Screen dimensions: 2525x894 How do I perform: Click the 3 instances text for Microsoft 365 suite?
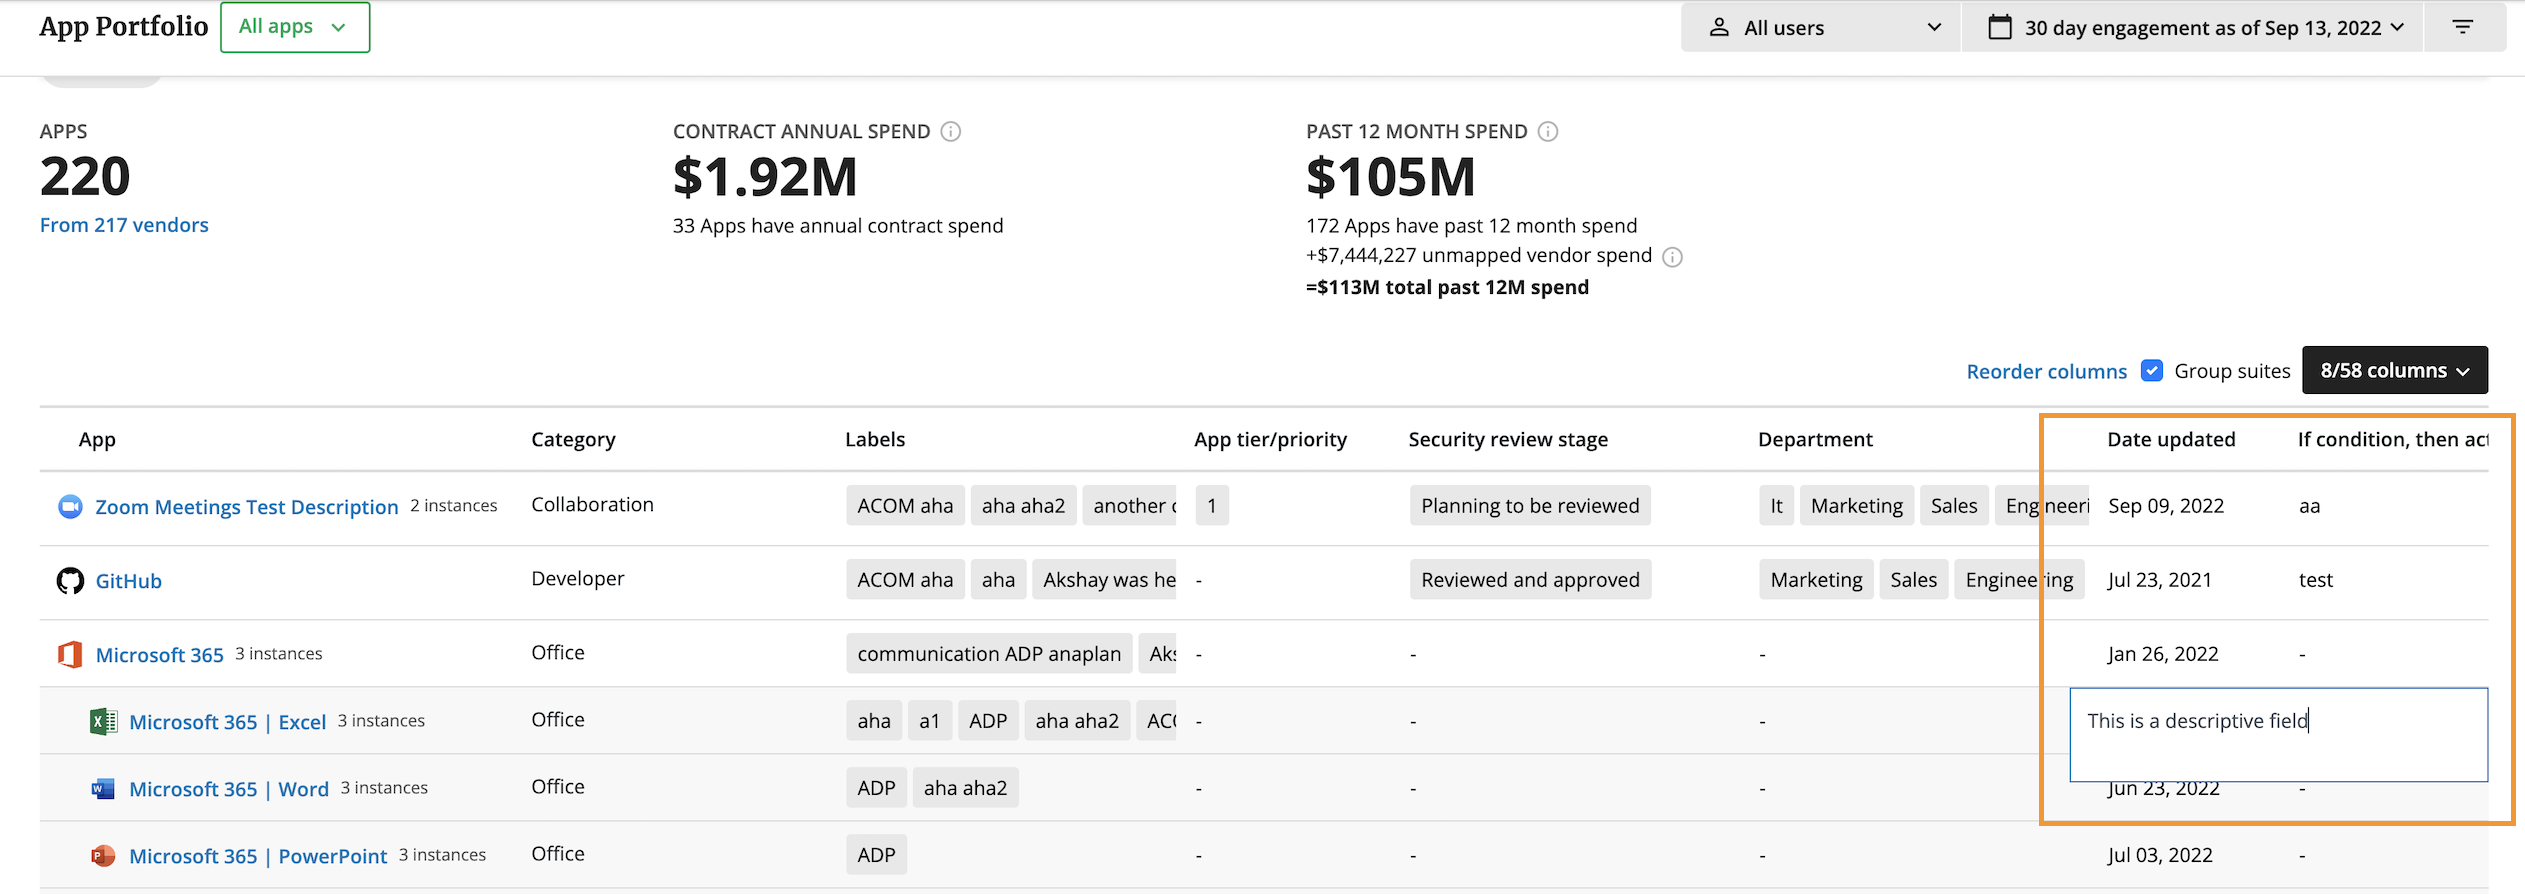point(279,654)
